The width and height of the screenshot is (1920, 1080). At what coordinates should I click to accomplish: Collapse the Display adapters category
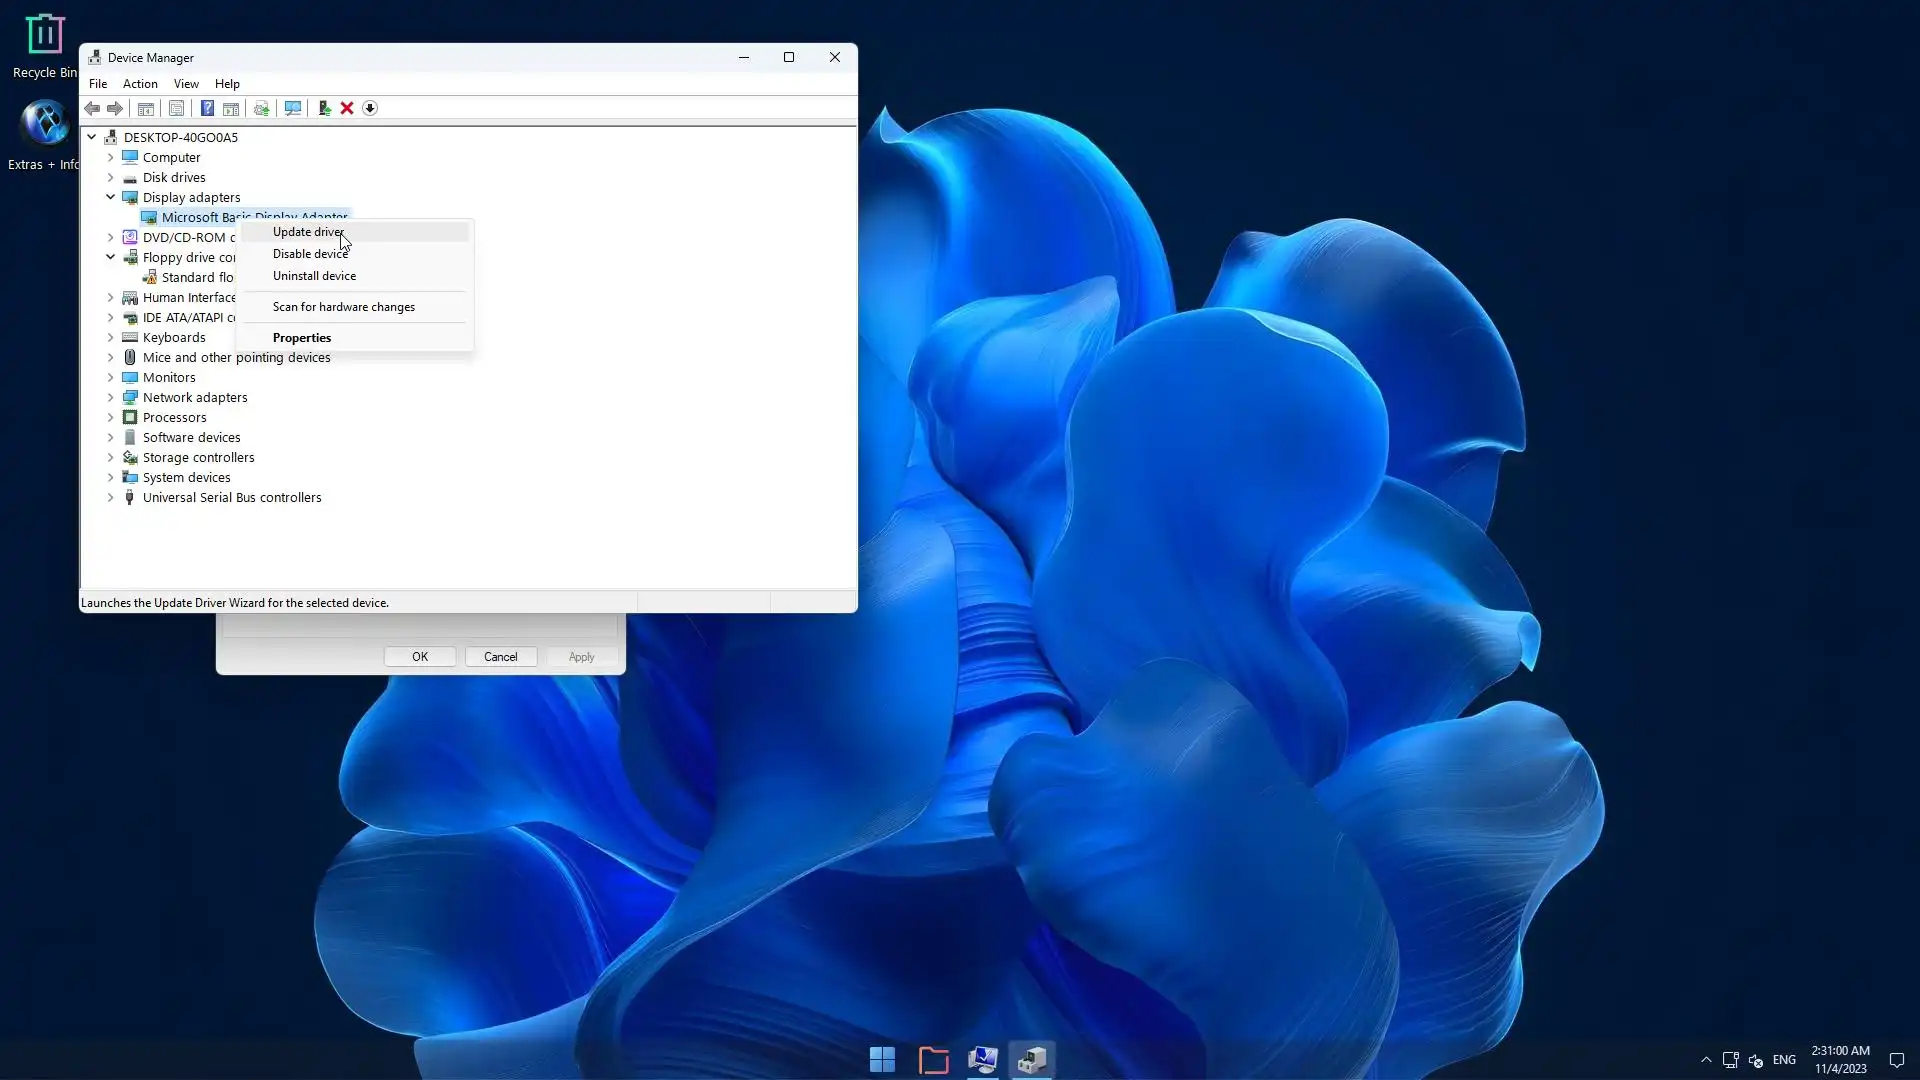pyautogui.click(x=111, y=197)
